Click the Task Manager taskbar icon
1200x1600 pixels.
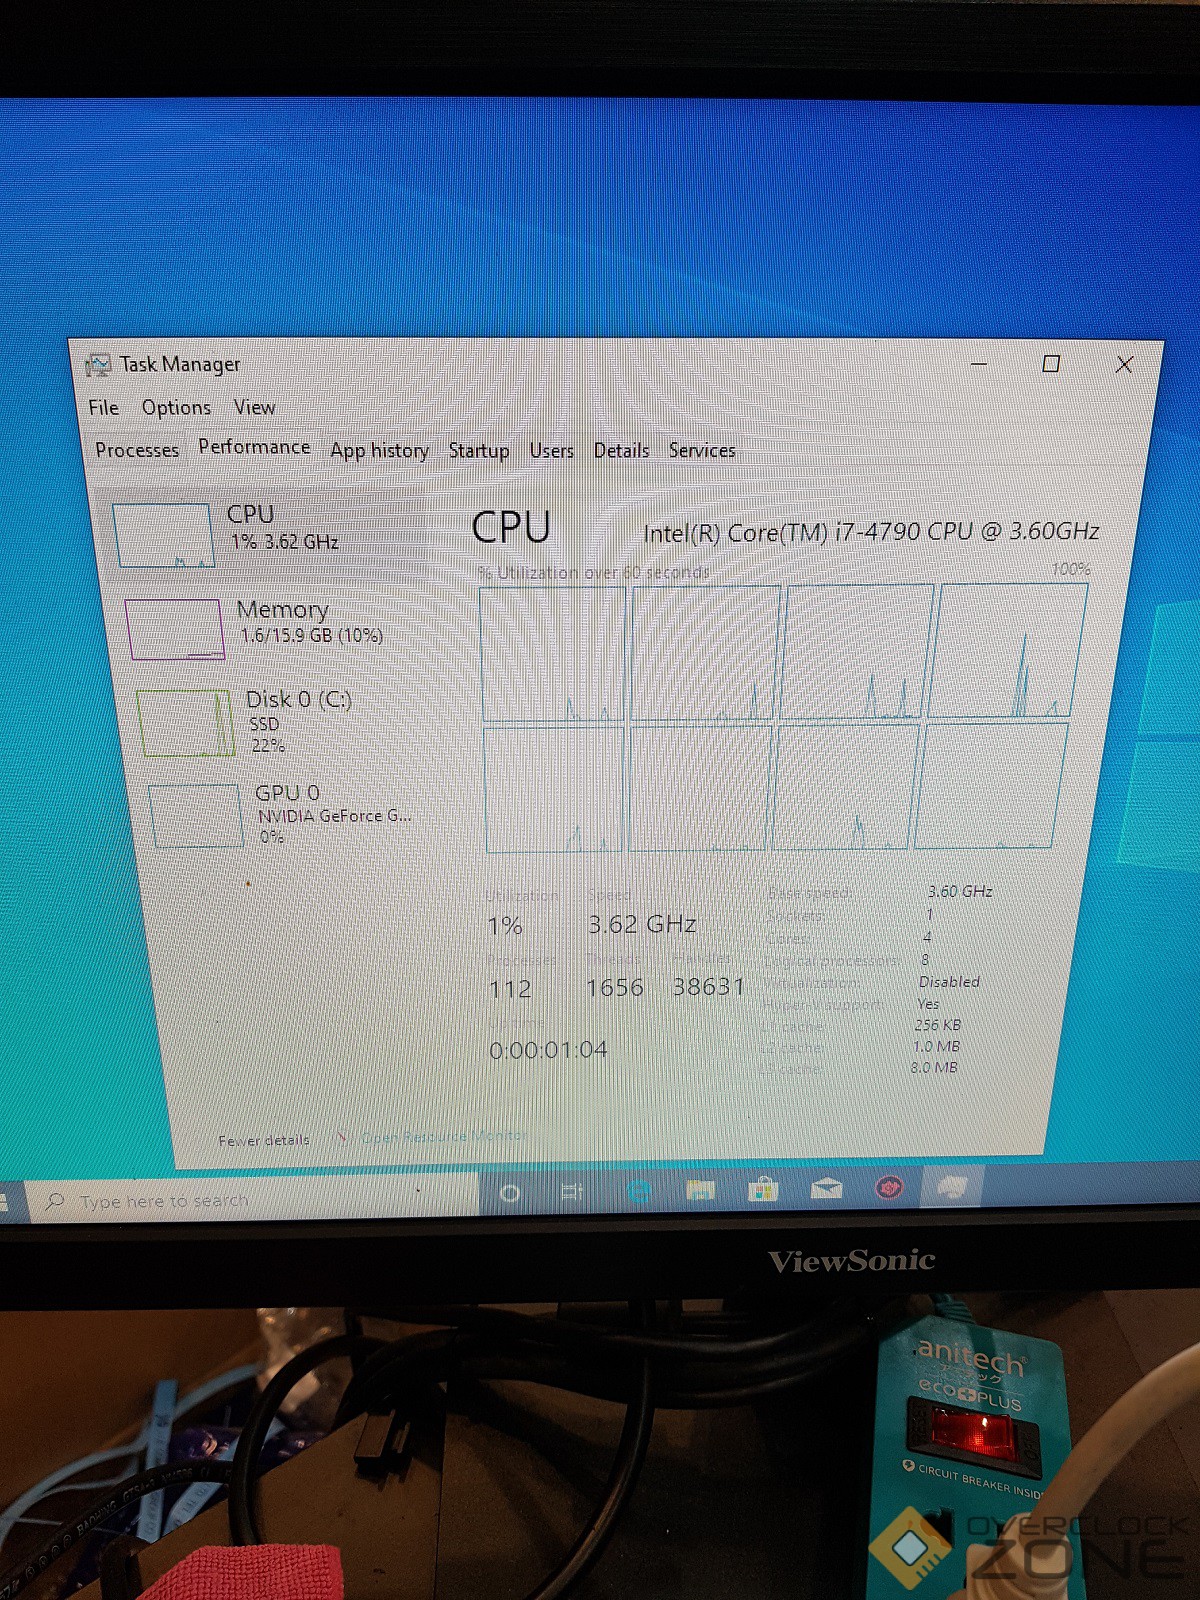[953, 1186]
